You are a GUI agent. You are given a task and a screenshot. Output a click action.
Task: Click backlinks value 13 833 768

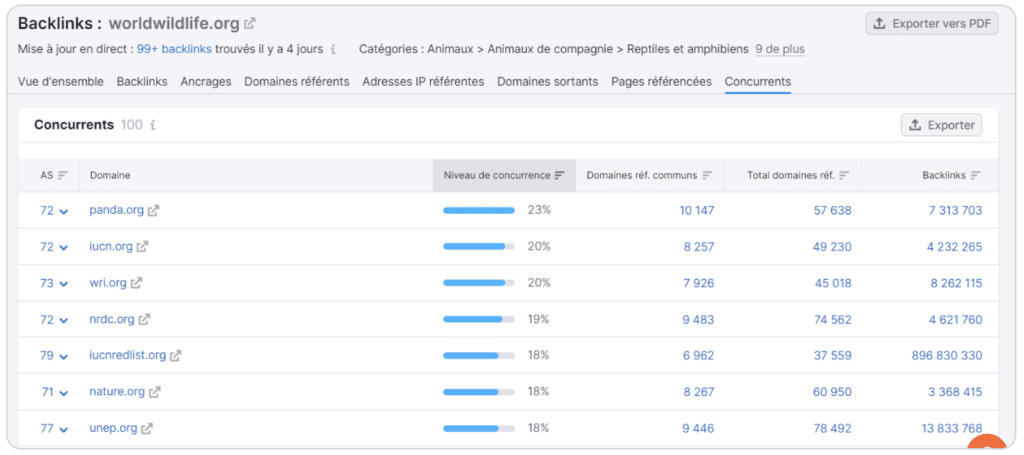(x=950, y=428)
